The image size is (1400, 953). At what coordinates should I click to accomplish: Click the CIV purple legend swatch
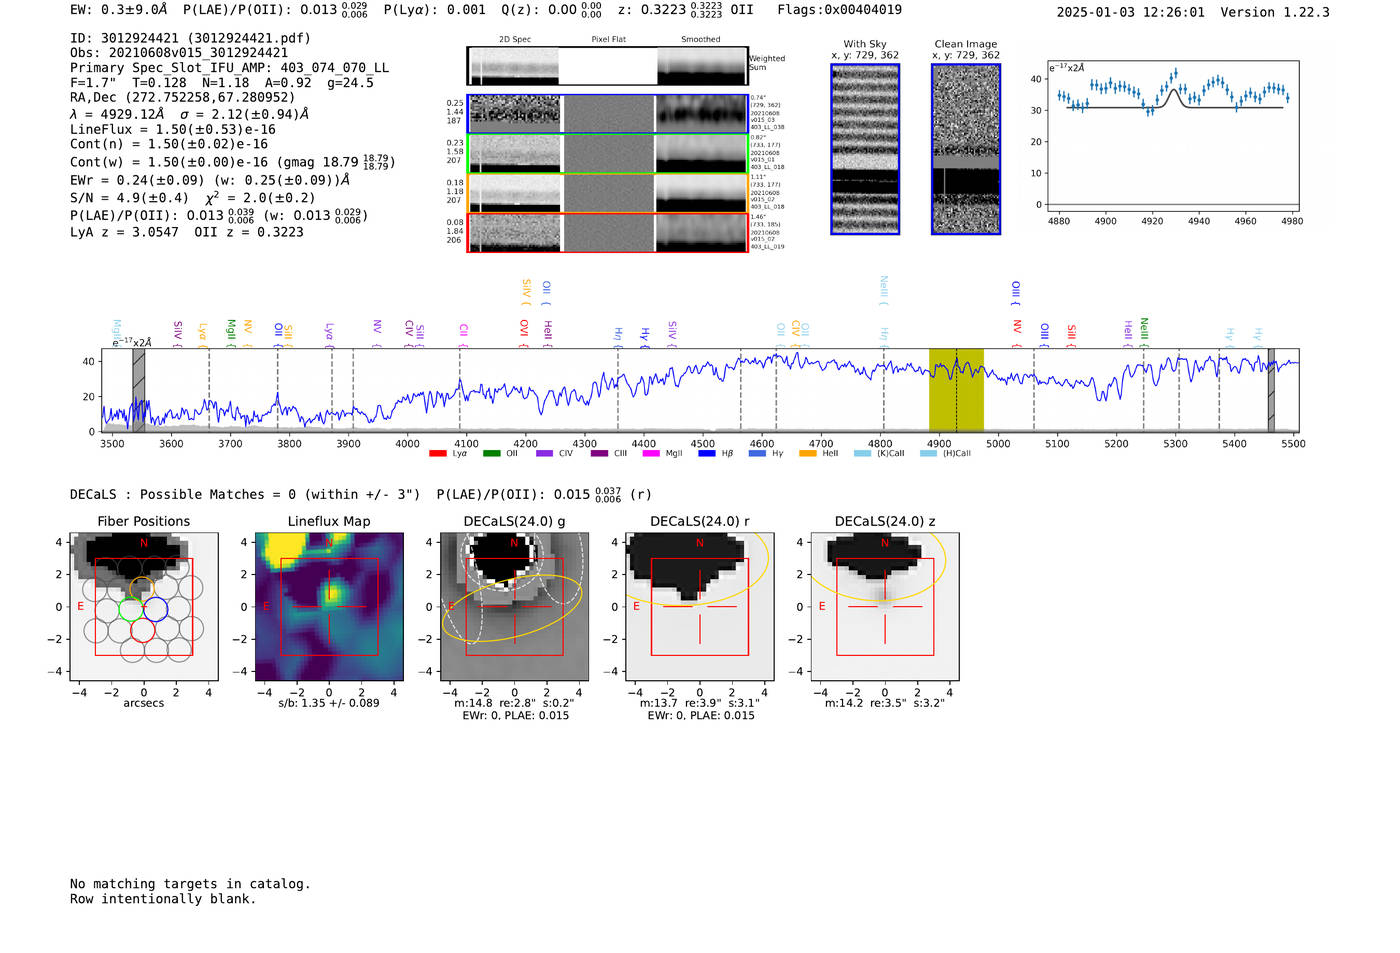544,454
